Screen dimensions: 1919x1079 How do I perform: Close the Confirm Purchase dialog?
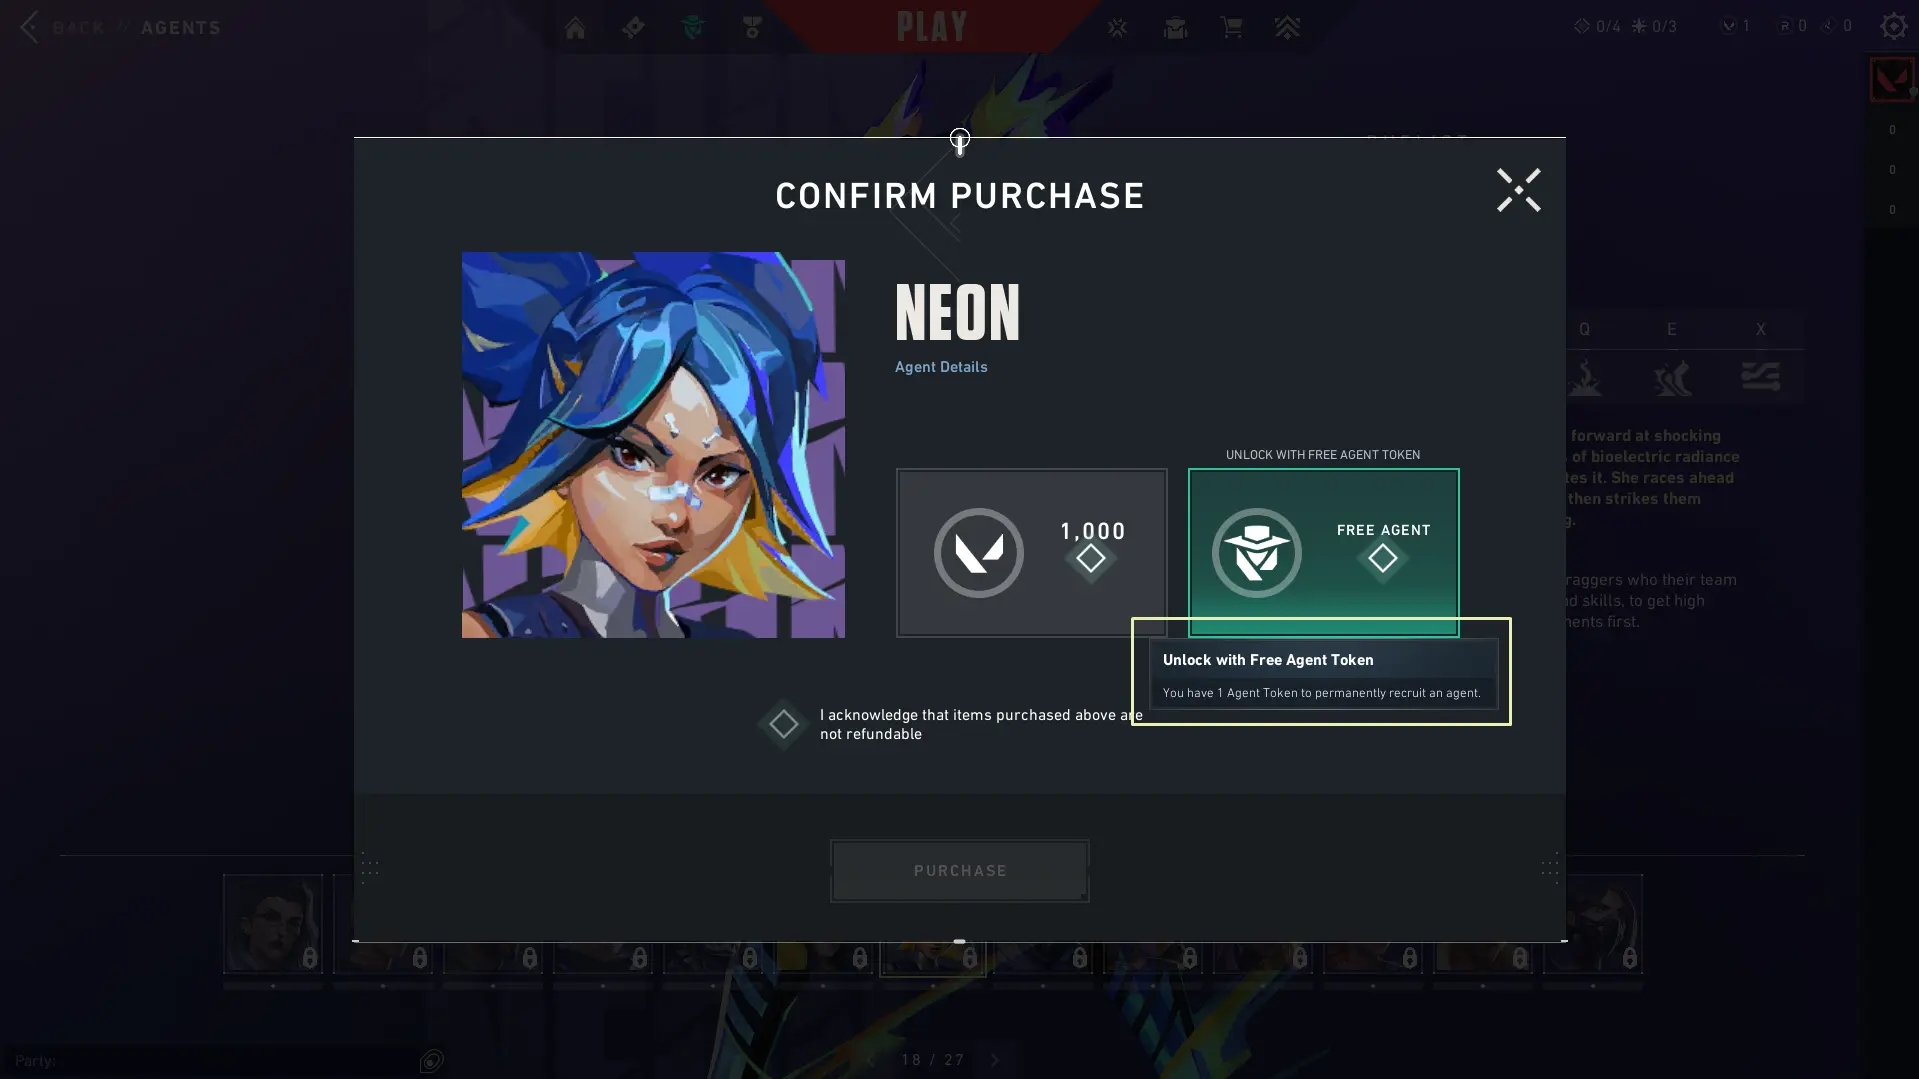click(x=1518, y=190)
